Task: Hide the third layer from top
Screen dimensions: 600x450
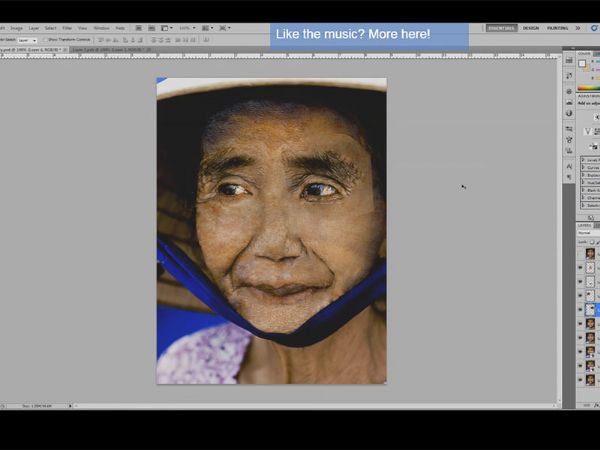Action: [x=580, y=281]
